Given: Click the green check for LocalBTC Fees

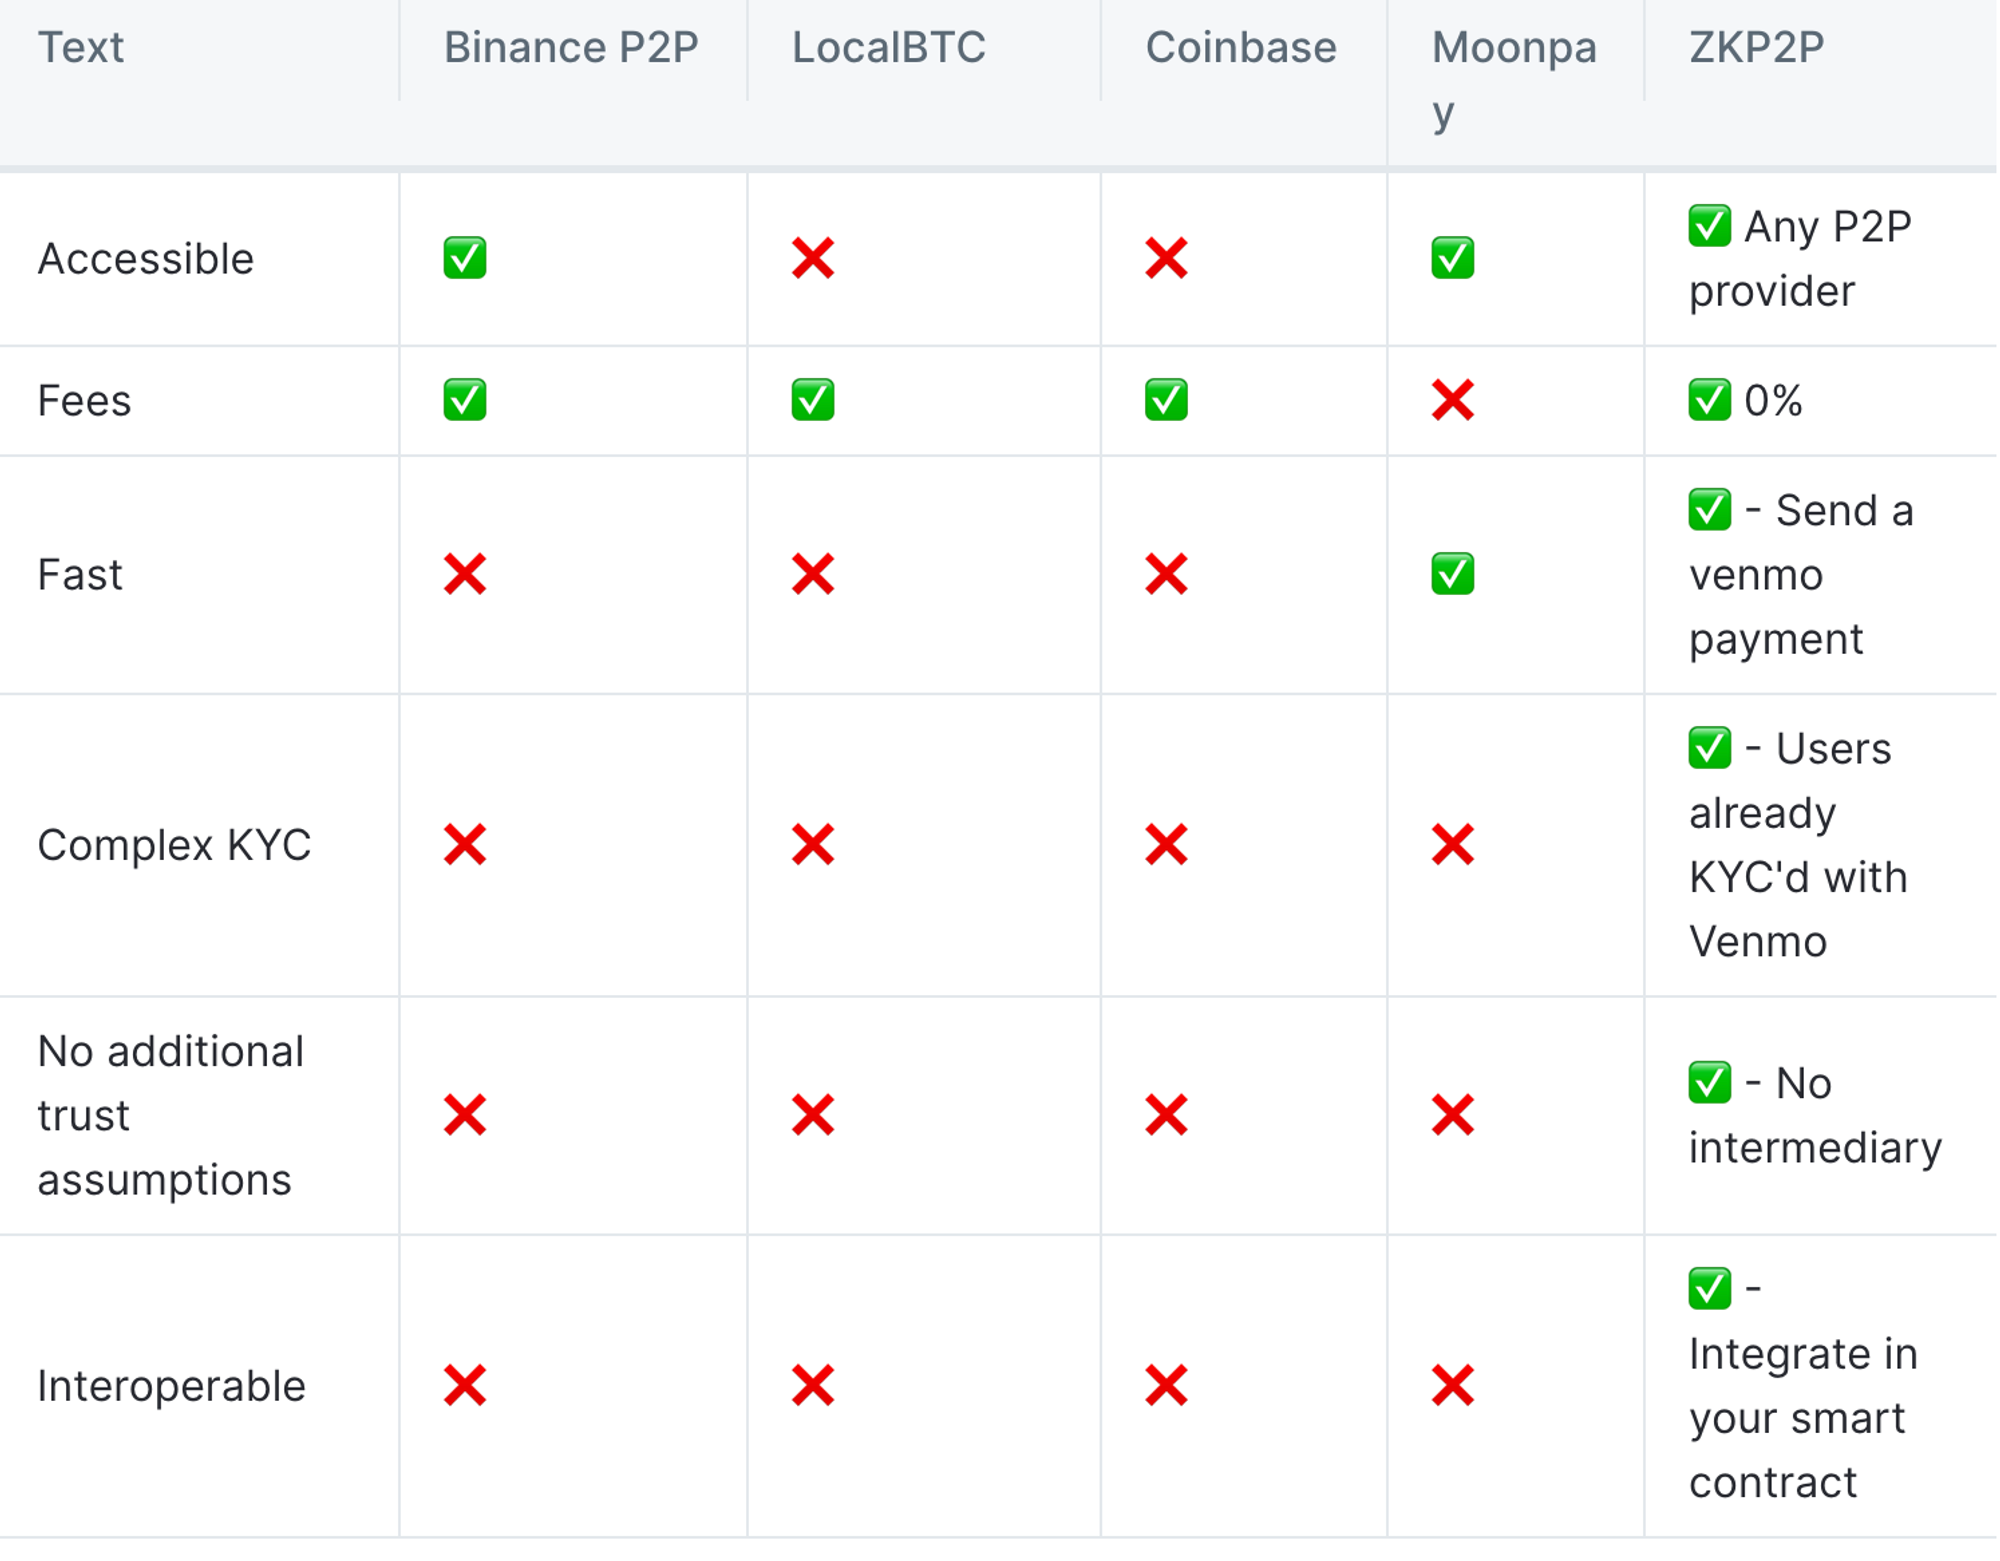Looking at the screenshot, I should click(x=813, y=400).
